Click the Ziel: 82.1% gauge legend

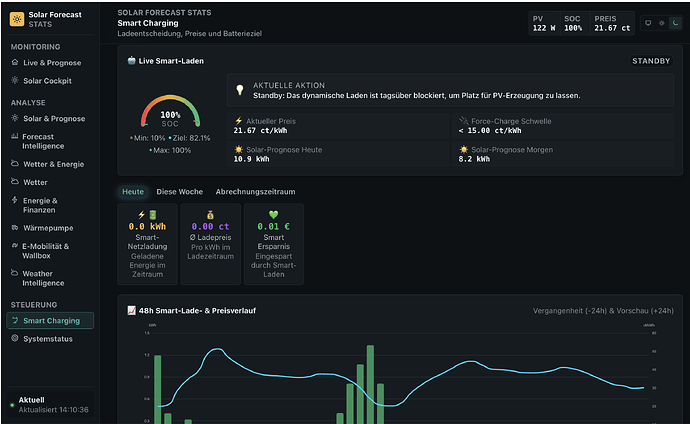tap(189, 138)
